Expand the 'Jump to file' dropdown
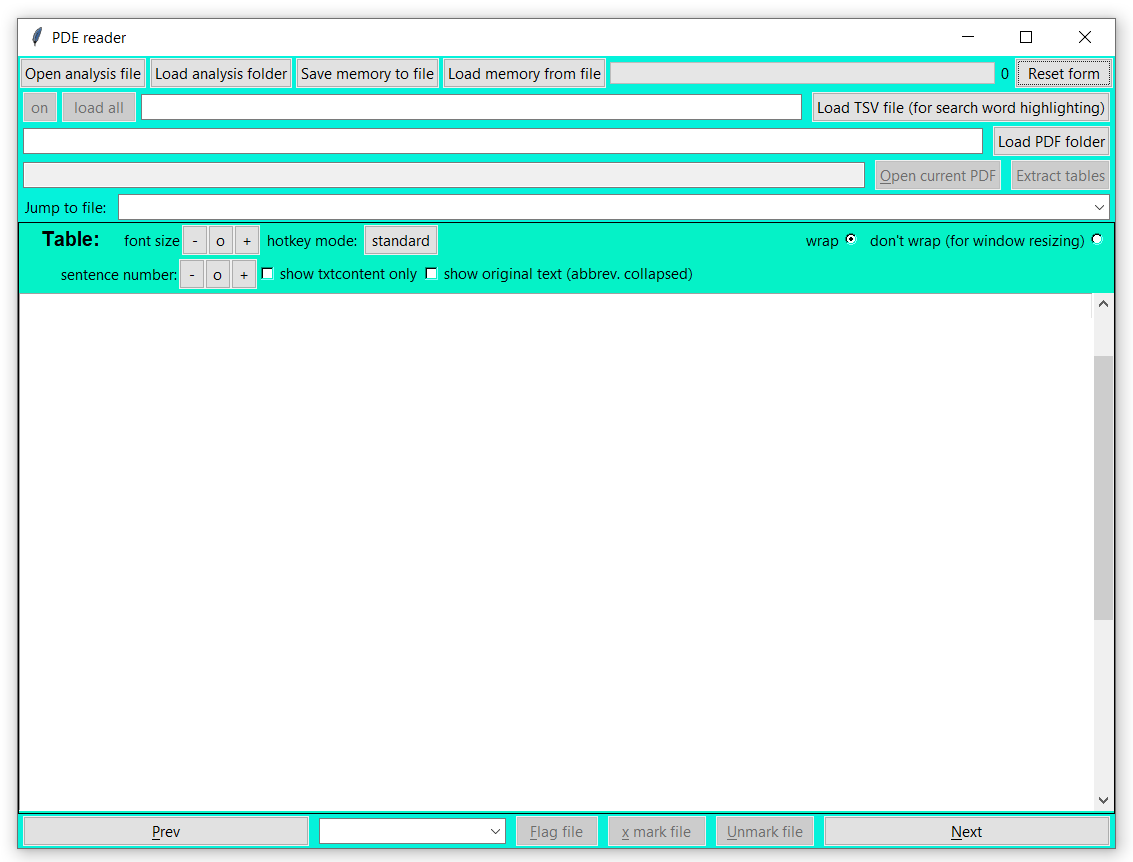This screenshot has height=862, width=1133. [x=1100, y=208]
